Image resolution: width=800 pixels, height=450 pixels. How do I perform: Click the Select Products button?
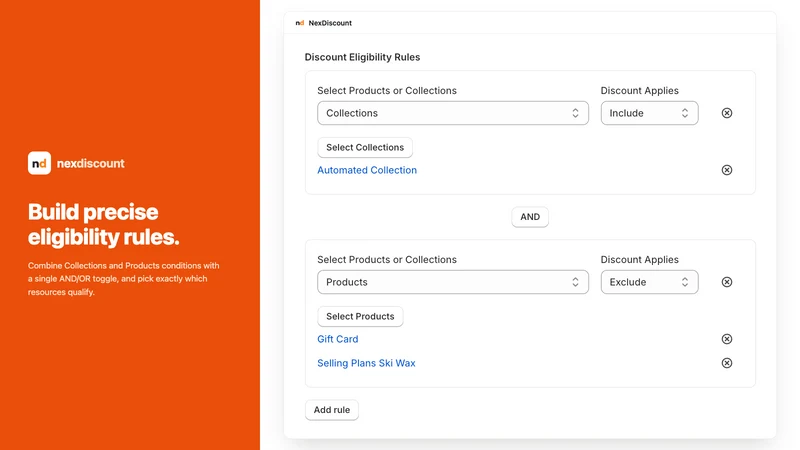click(360, 316)
